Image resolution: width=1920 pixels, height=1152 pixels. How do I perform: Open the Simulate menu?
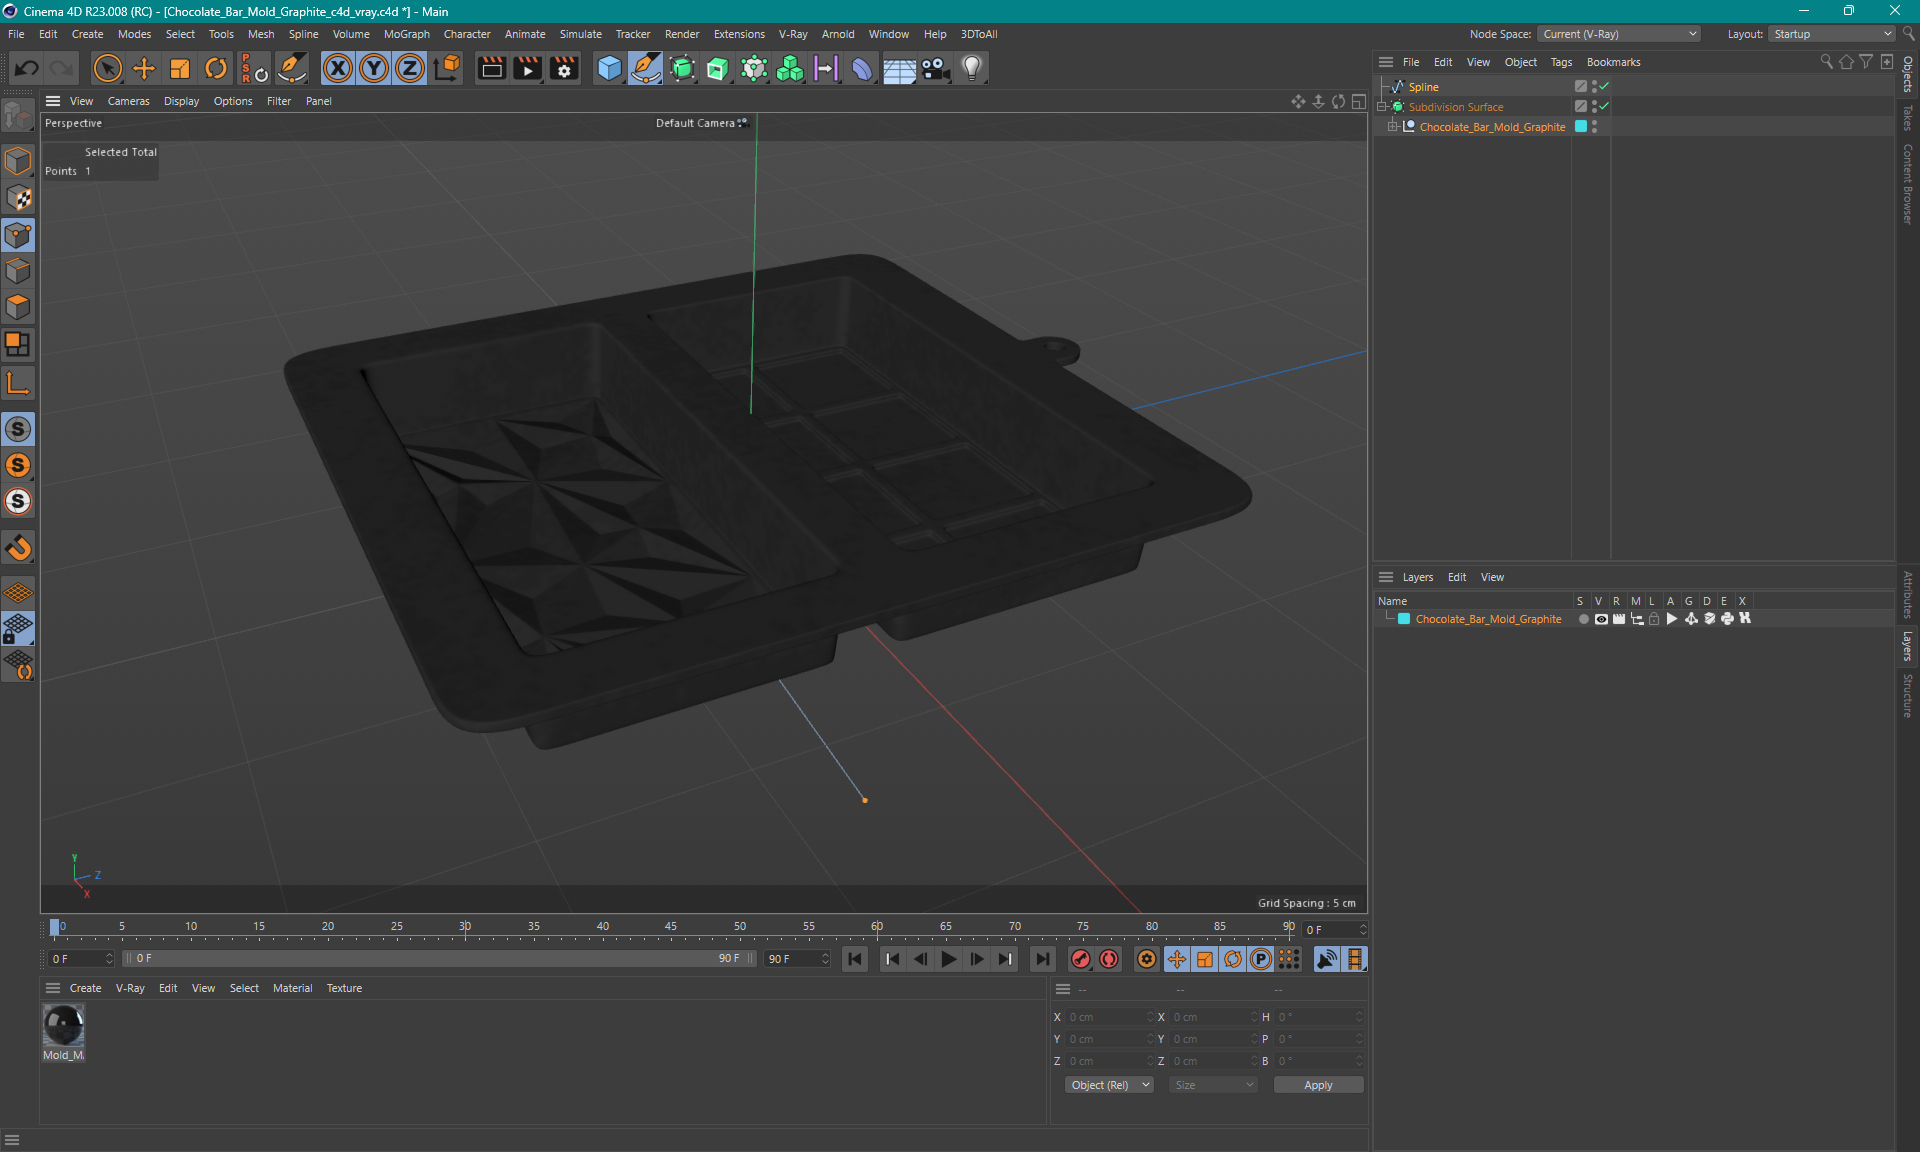click(580, 34)
